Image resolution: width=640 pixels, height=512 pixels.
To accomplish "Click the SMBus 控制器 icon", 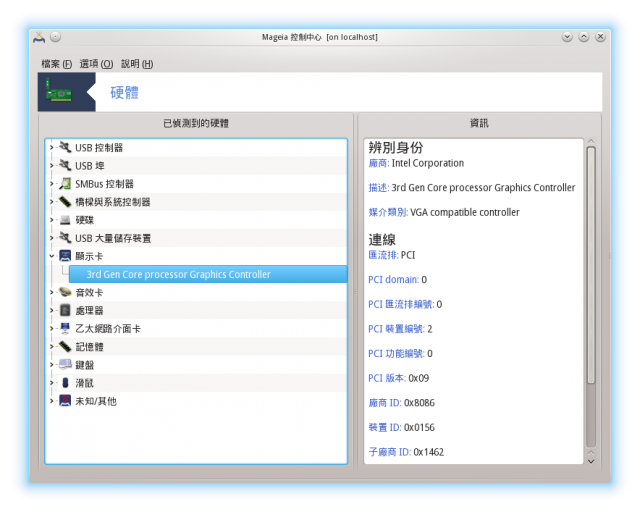I will (65, 184).
